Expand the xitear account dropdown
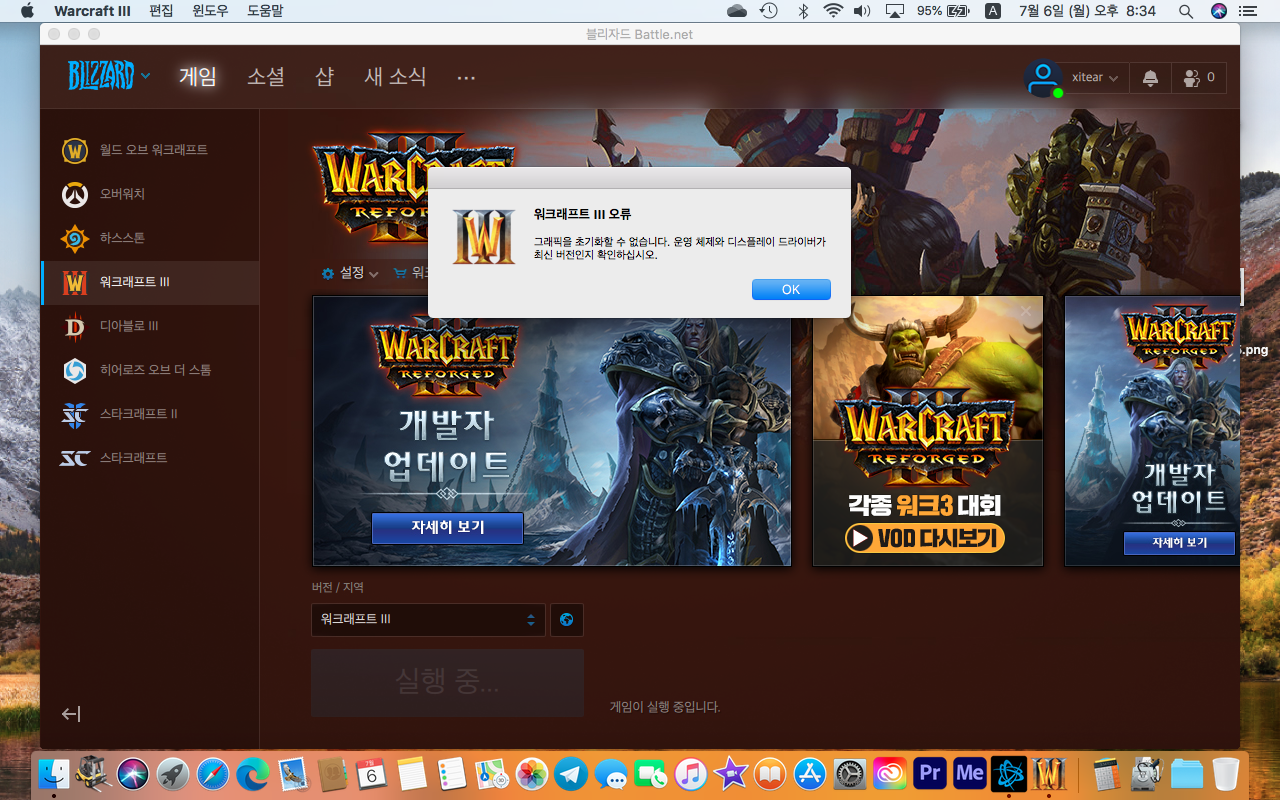 click(x=1095, y=77)
